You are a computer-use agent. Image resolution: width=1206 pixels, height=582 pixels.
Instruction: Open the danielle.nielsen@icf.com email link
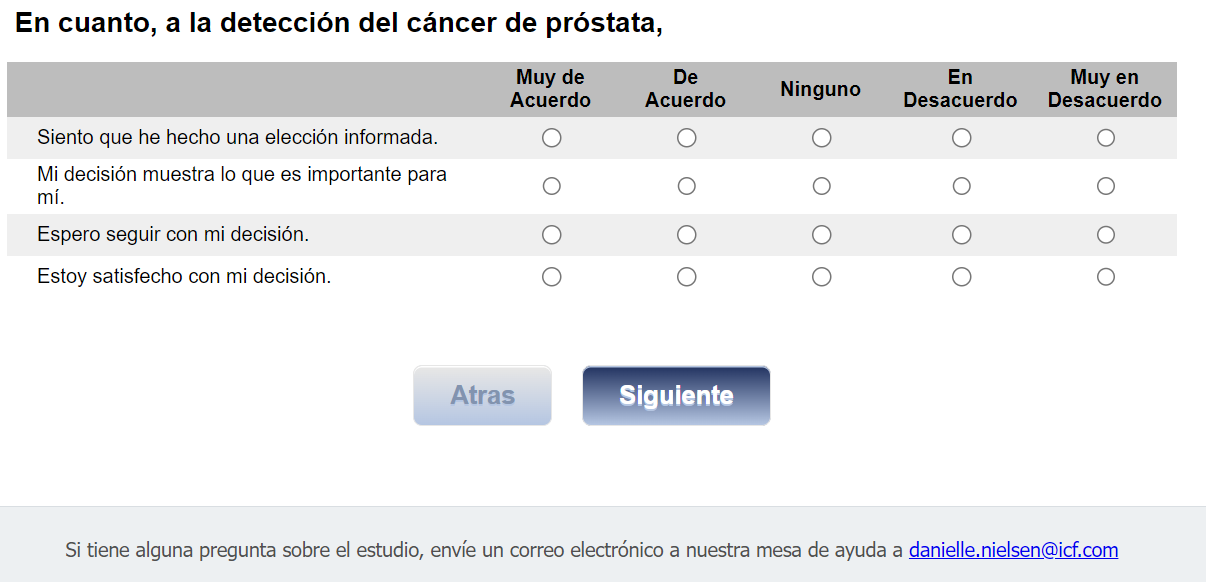coord(1013,550)
